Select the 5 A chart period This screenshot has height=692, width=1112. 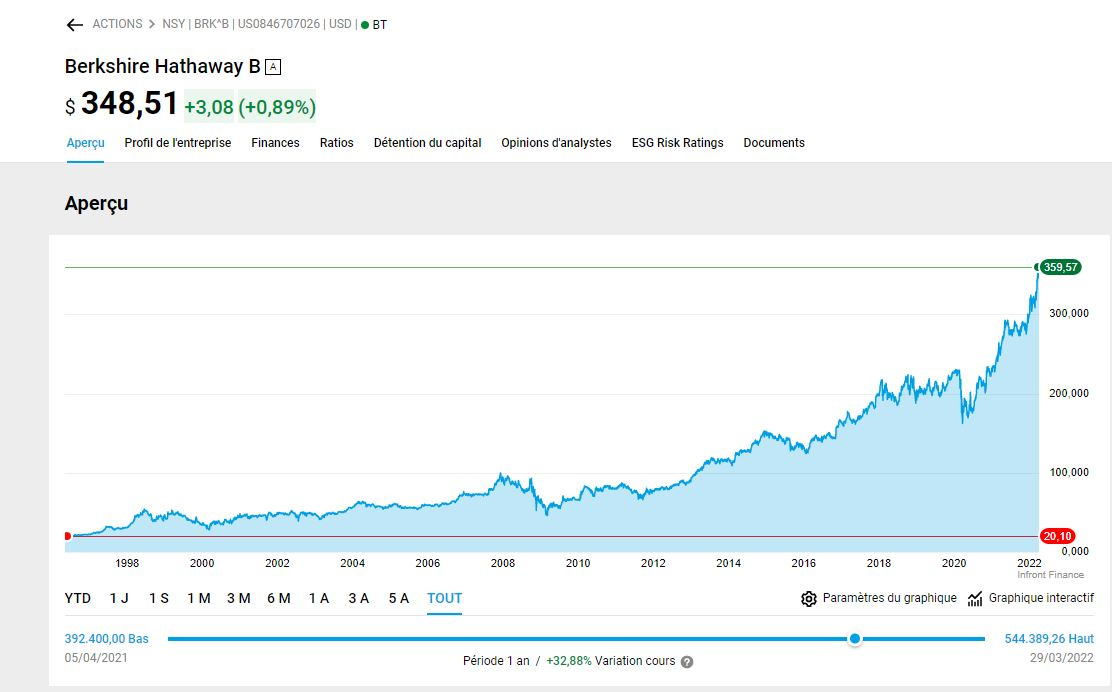click(x=399, y=598)
